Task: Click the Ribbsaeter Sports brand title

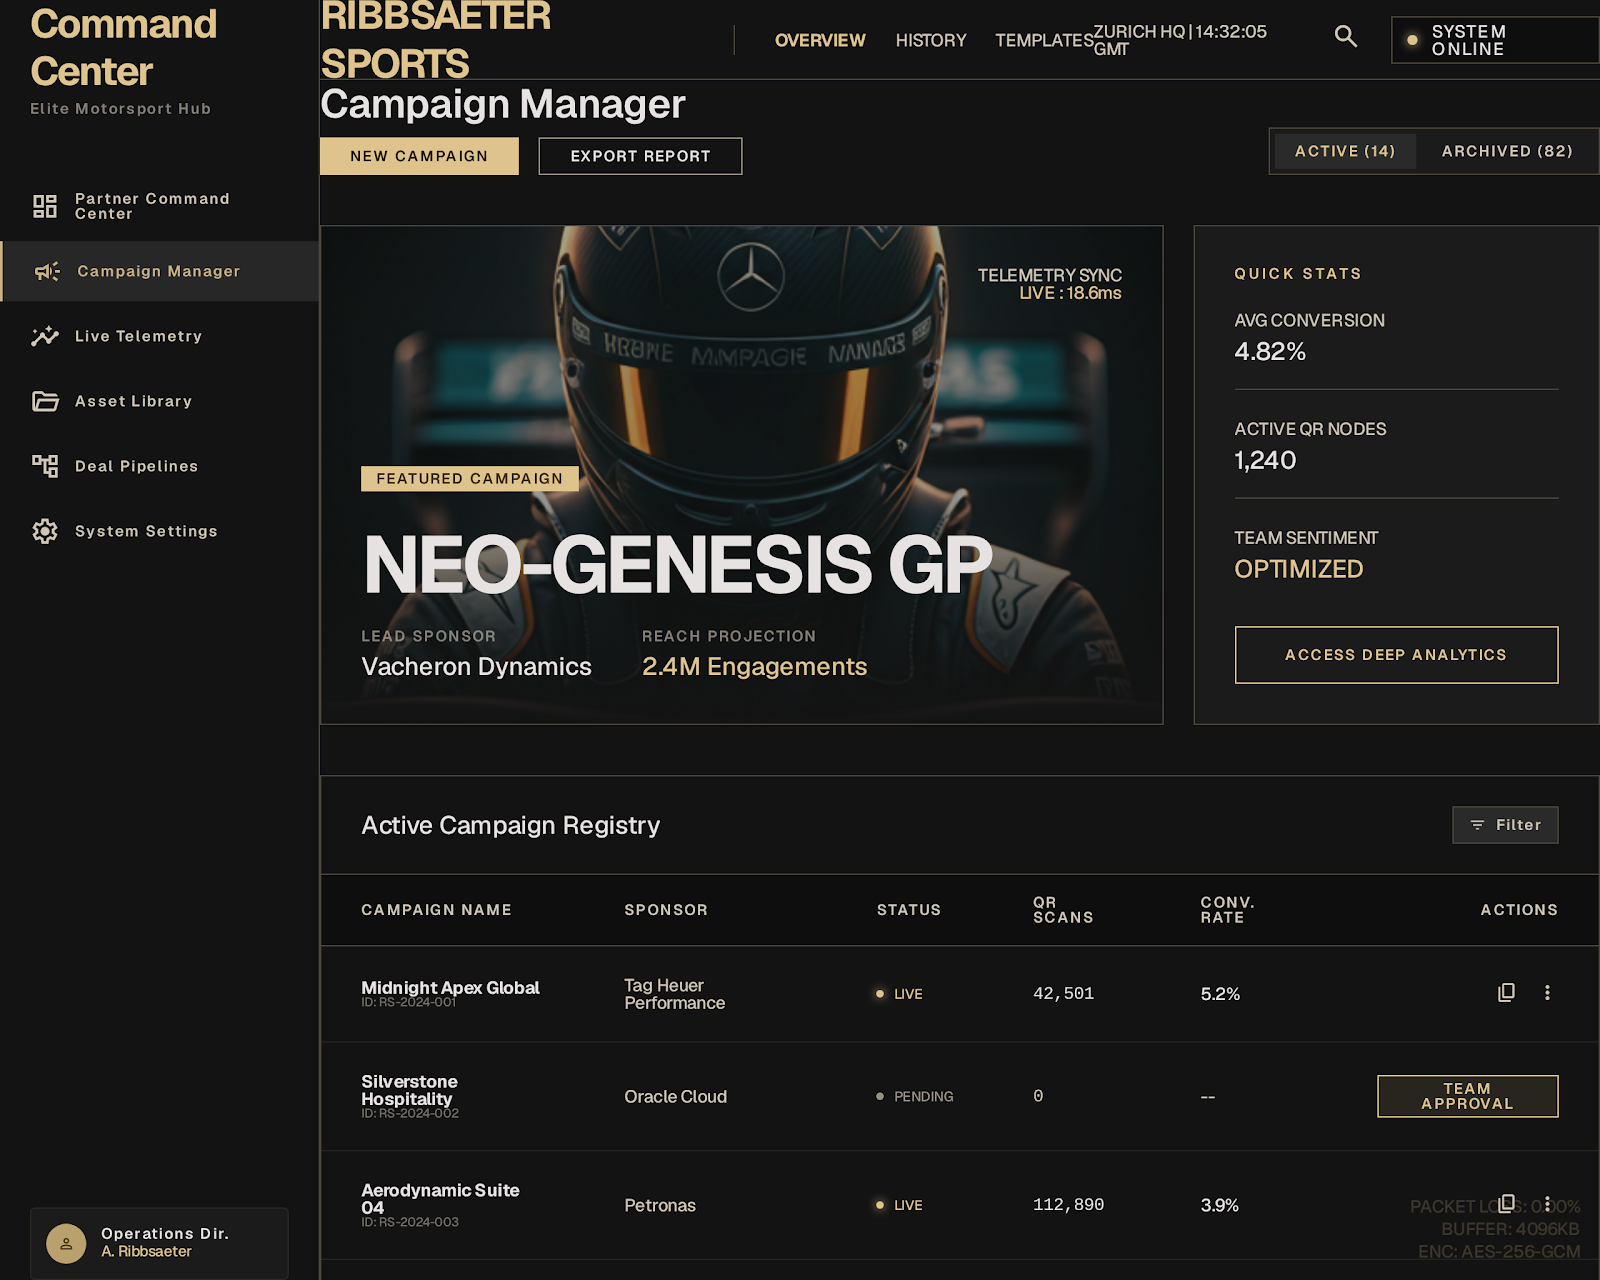Action: click(x=435, y=40)
